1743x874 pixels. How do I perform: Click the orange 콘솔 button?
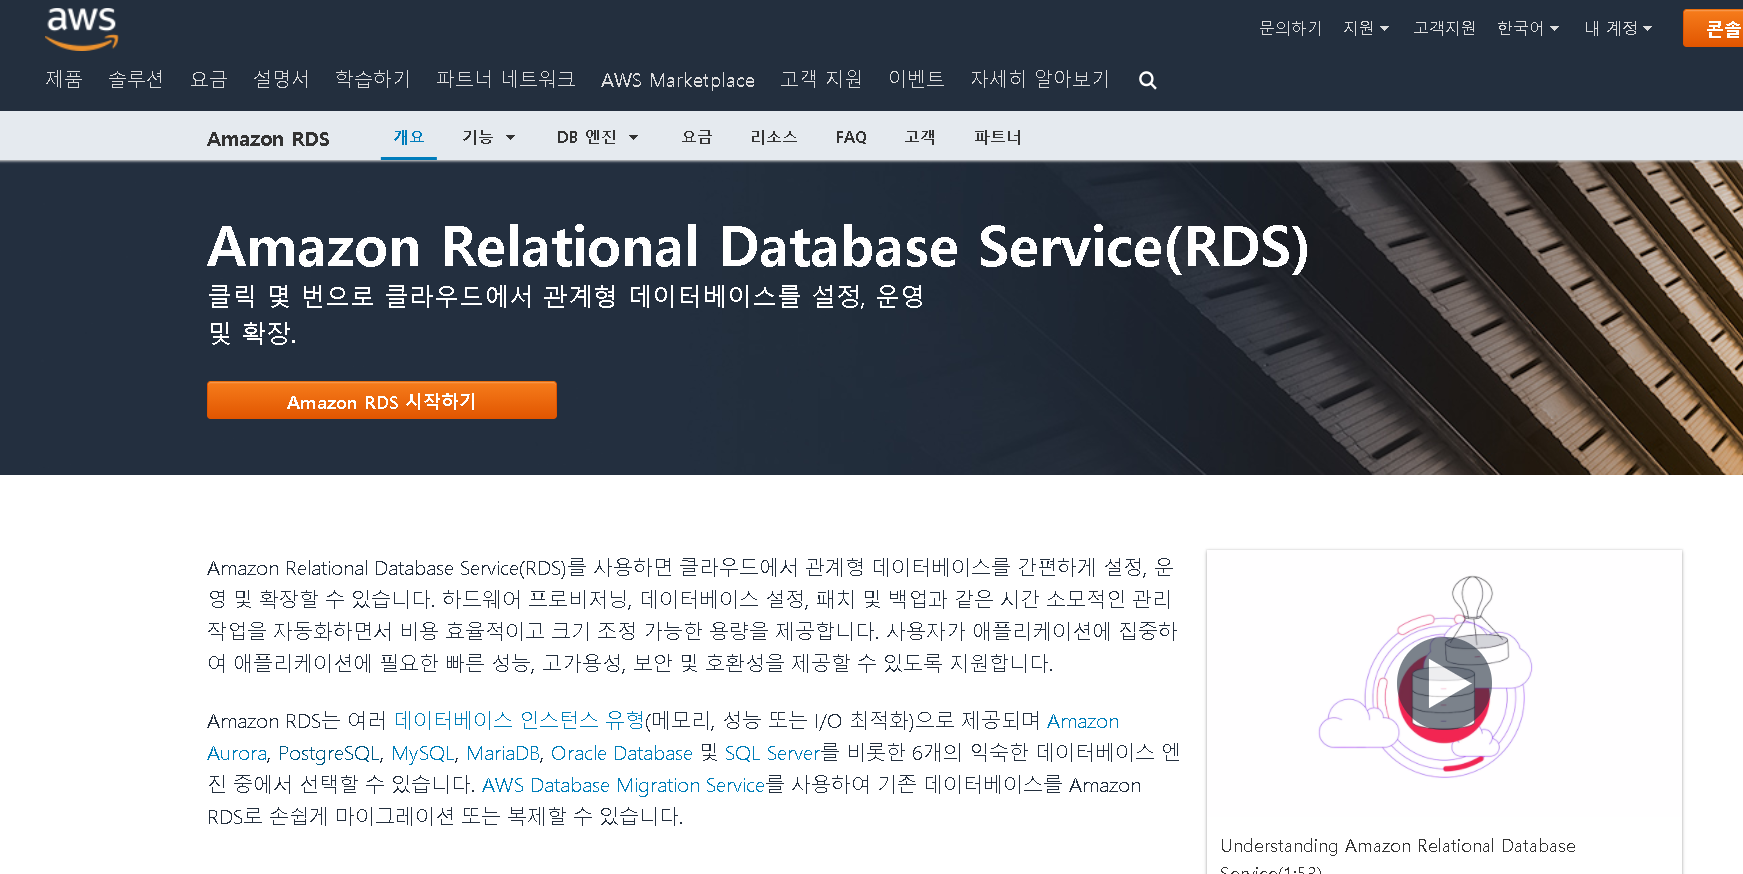[1713, 28]
